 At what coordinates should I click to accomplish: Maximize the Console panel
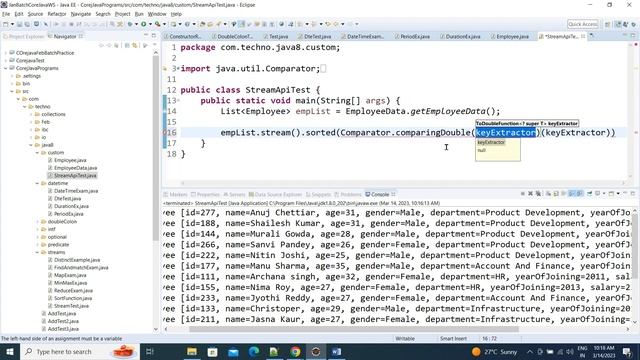pos(633,193)
